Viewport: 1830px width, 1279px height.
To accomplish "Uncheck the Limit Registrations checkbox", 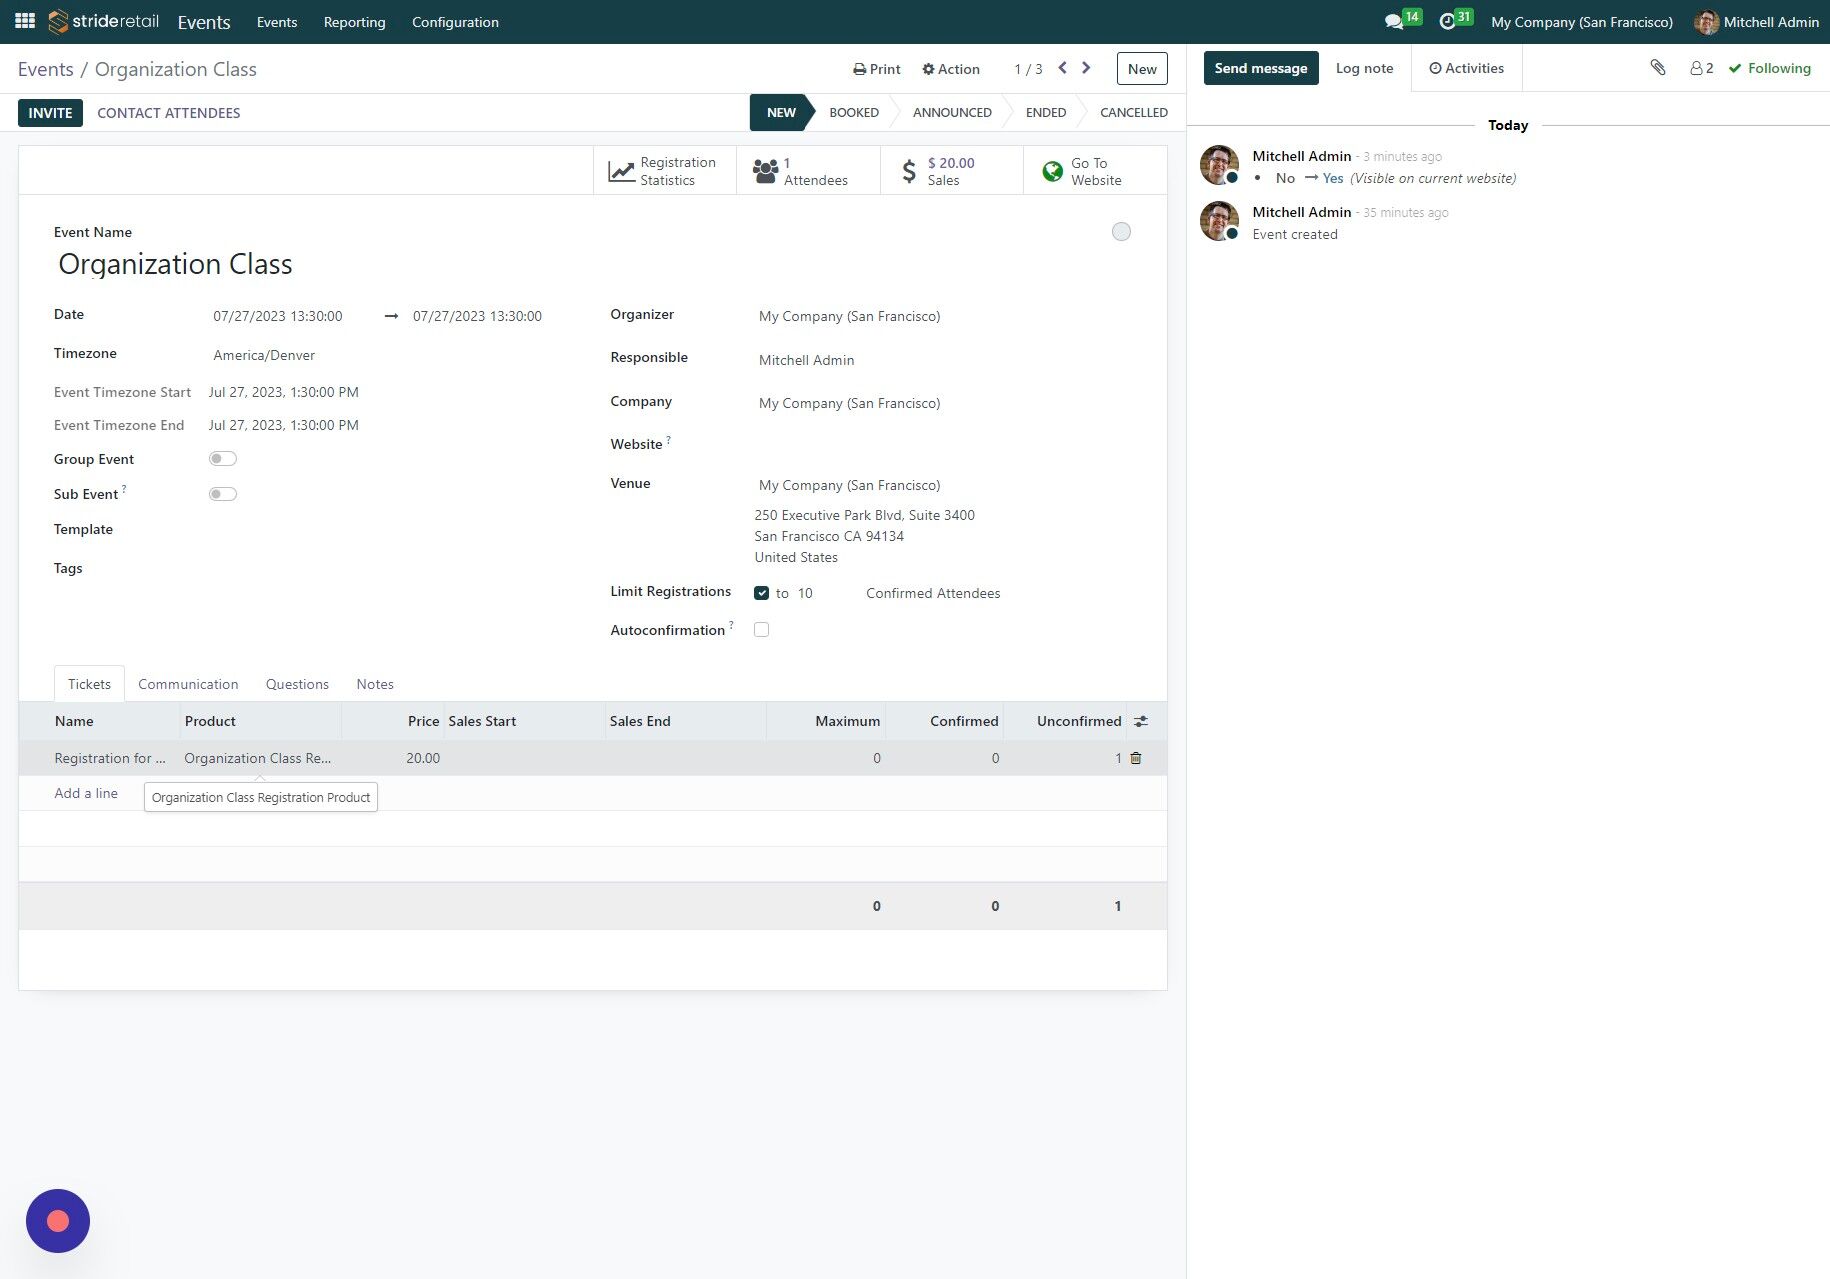I will pyautogui.click(x=762, y=593).
